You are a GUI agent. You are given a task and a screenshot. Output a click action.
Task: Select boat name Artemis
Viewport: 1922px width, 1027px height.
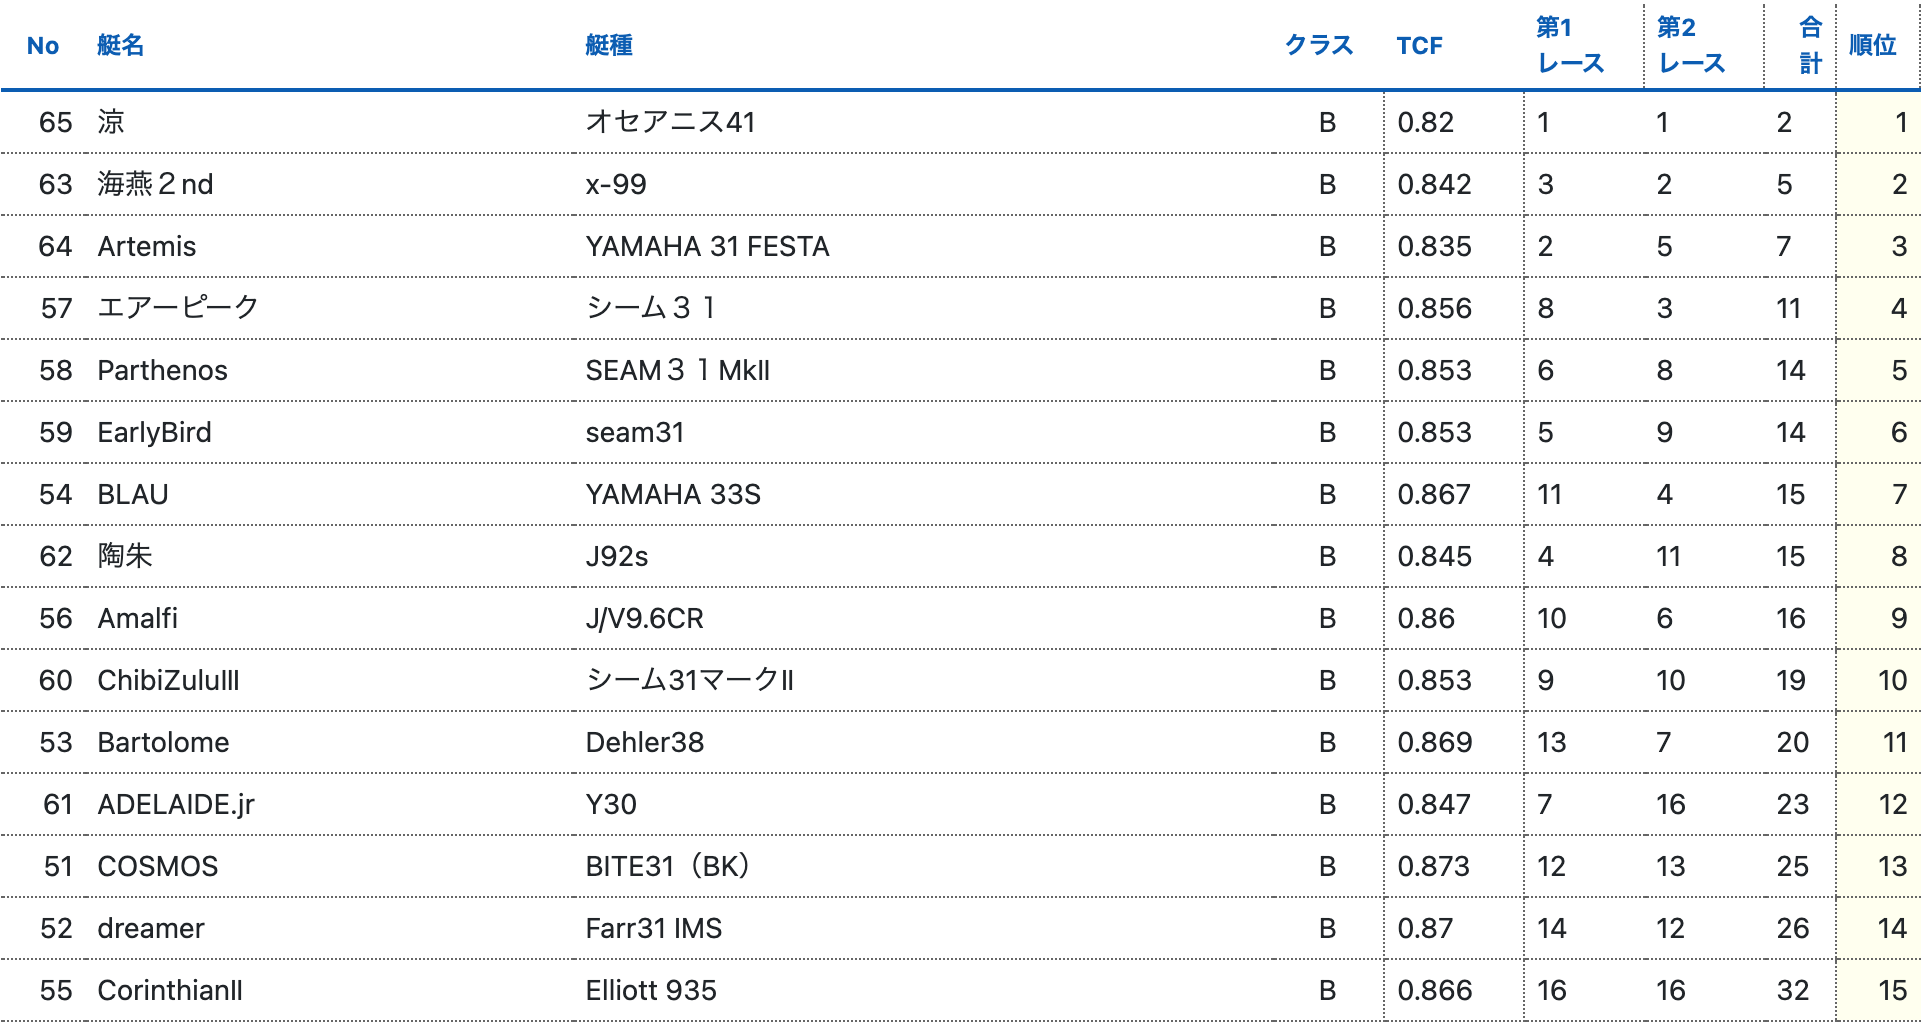click(x=147, y=246)
